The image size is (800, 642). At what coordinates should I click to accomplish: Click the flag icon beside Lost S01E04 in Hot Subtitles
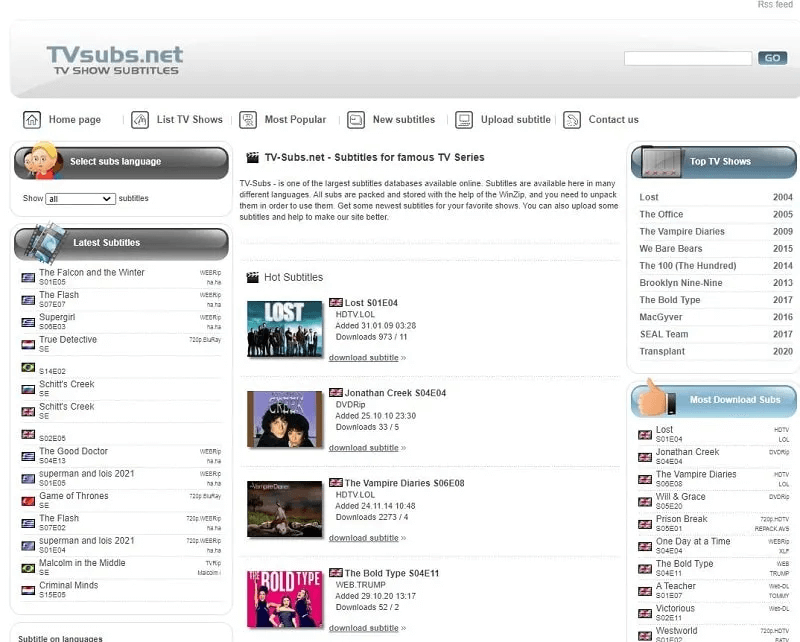click(336, 303)
